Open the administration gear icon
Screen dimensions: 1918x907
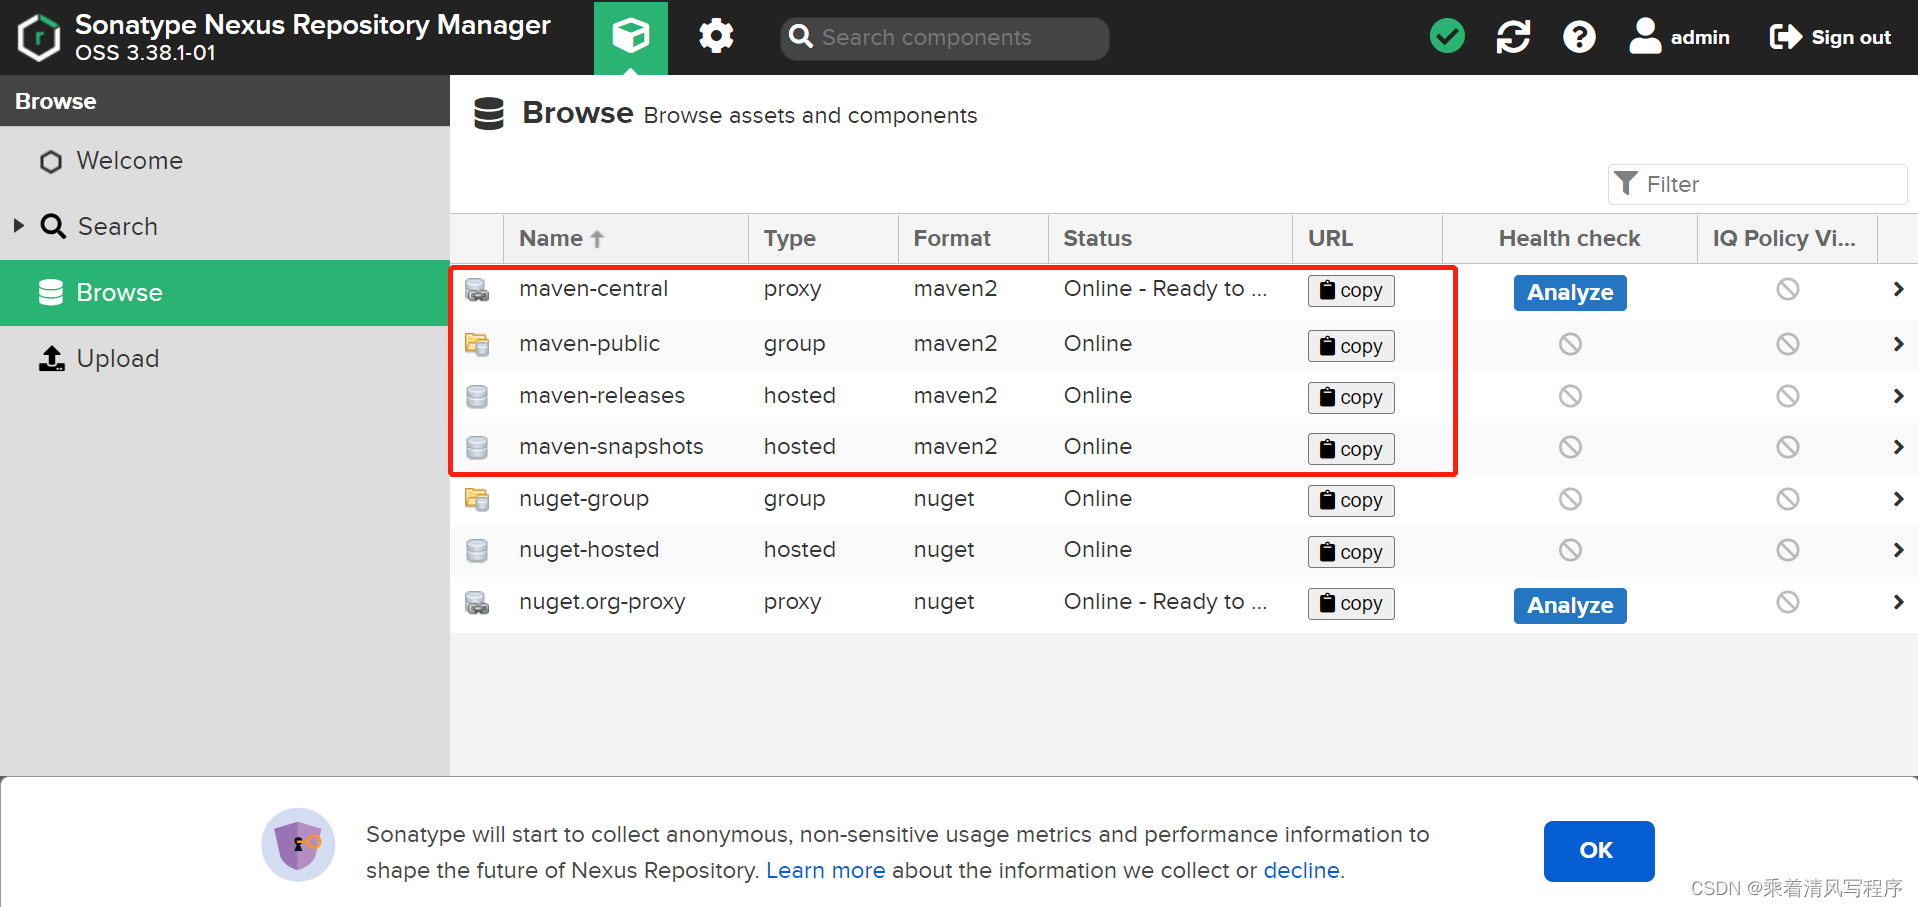tap(716, 37)
